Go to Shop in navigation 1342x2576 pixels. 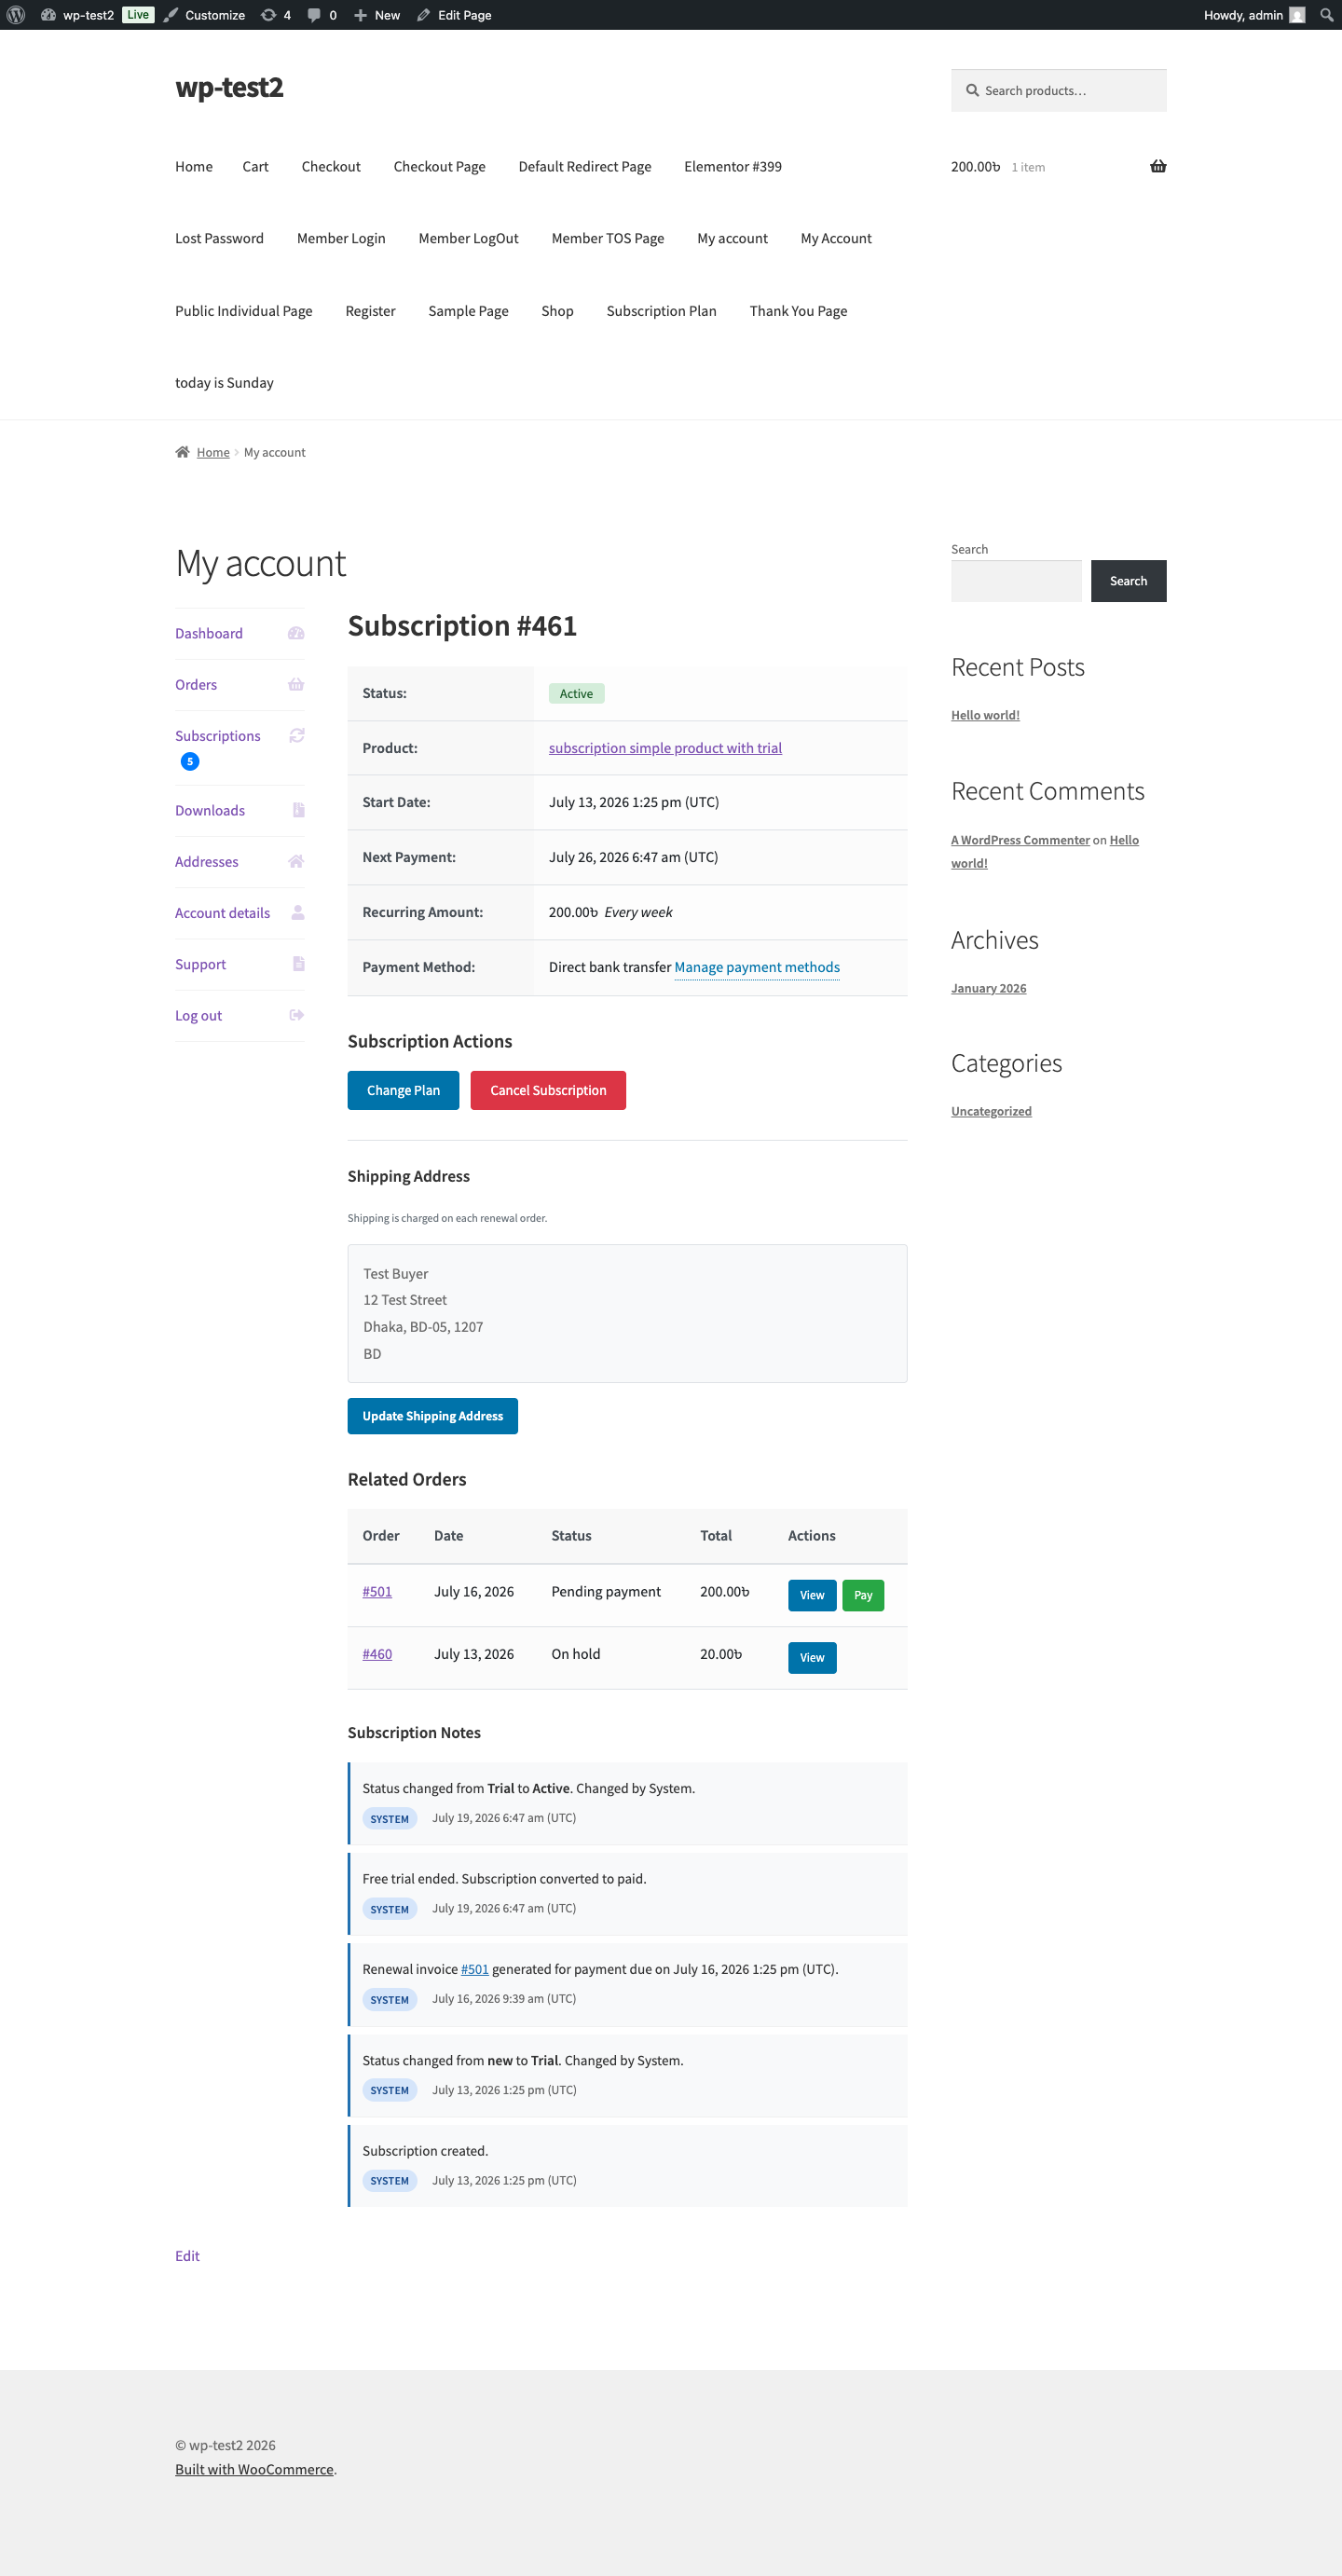[x=557, y=311]
